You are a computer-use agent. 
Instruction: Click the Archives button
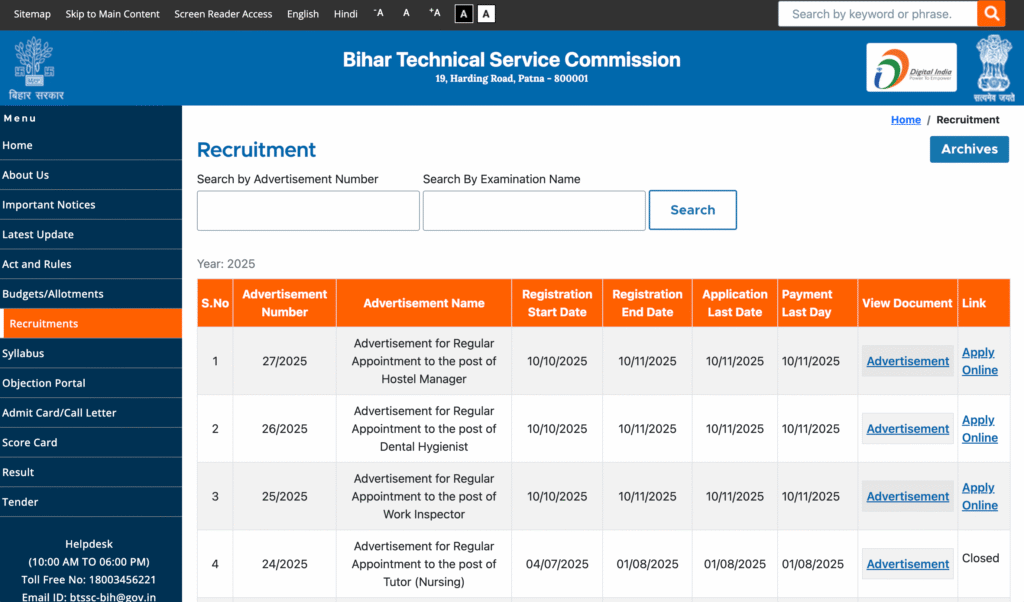(968, 149)
